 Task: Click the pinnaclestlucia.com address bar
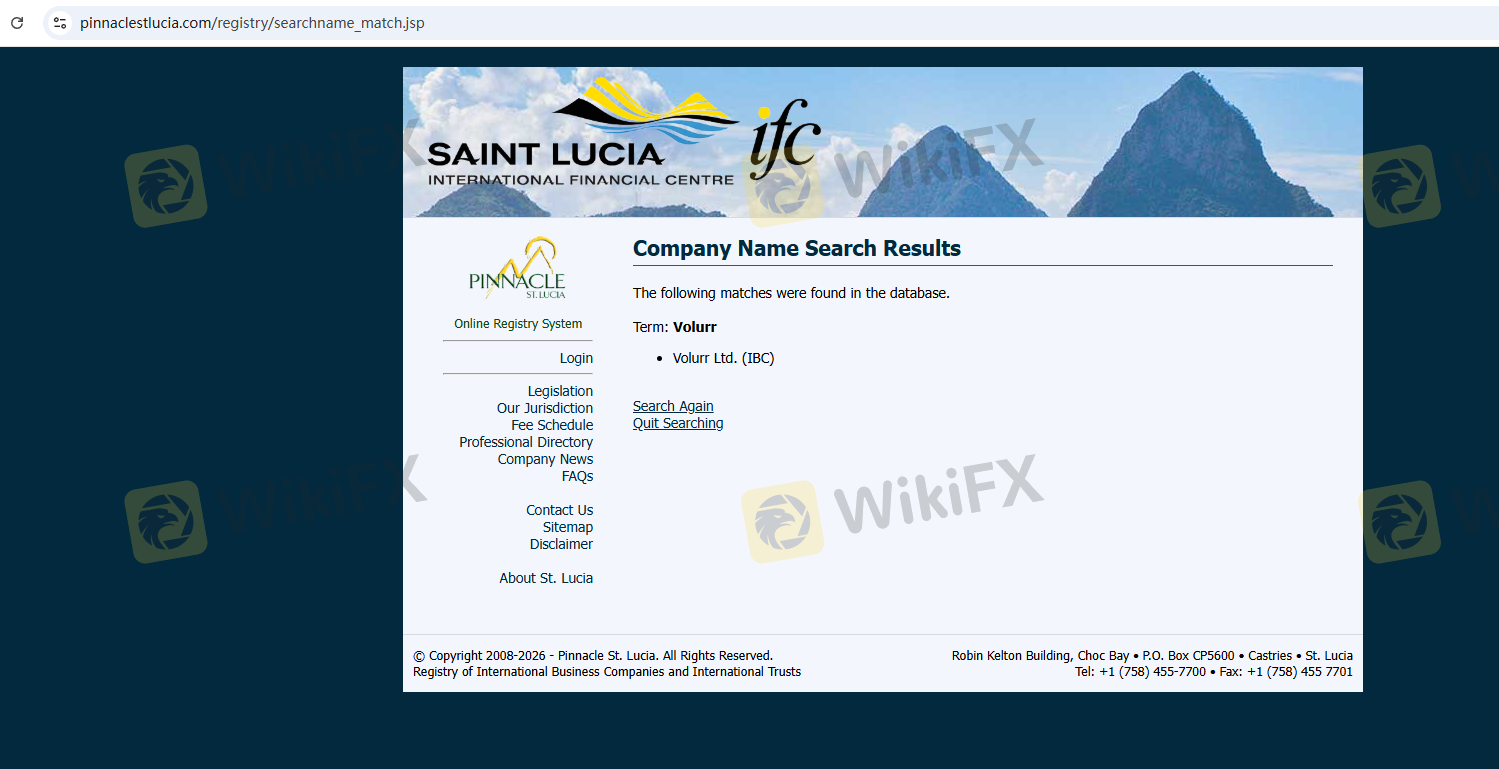(x=770, y=22)
